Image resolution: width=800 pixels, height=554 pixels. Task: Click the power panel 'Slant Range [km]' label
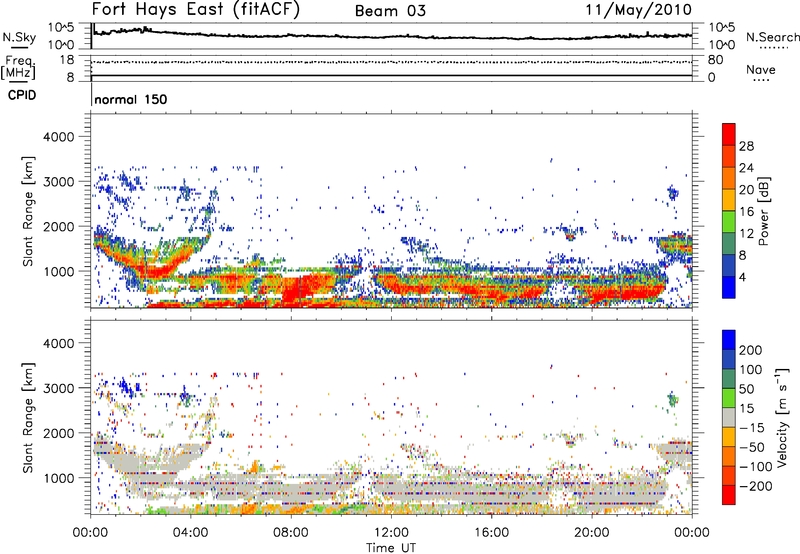pyautogui.click(x=28, y=211)
